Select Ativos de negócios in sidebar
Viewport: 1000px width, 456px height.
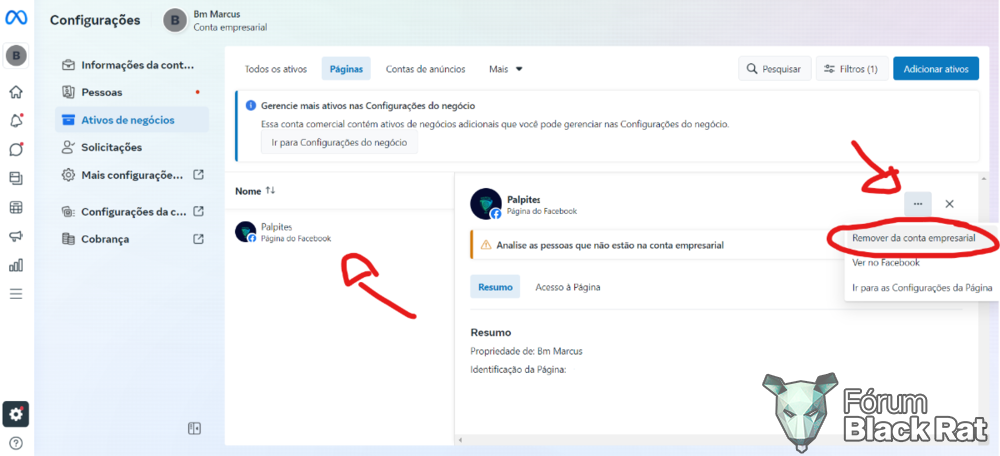132,120
